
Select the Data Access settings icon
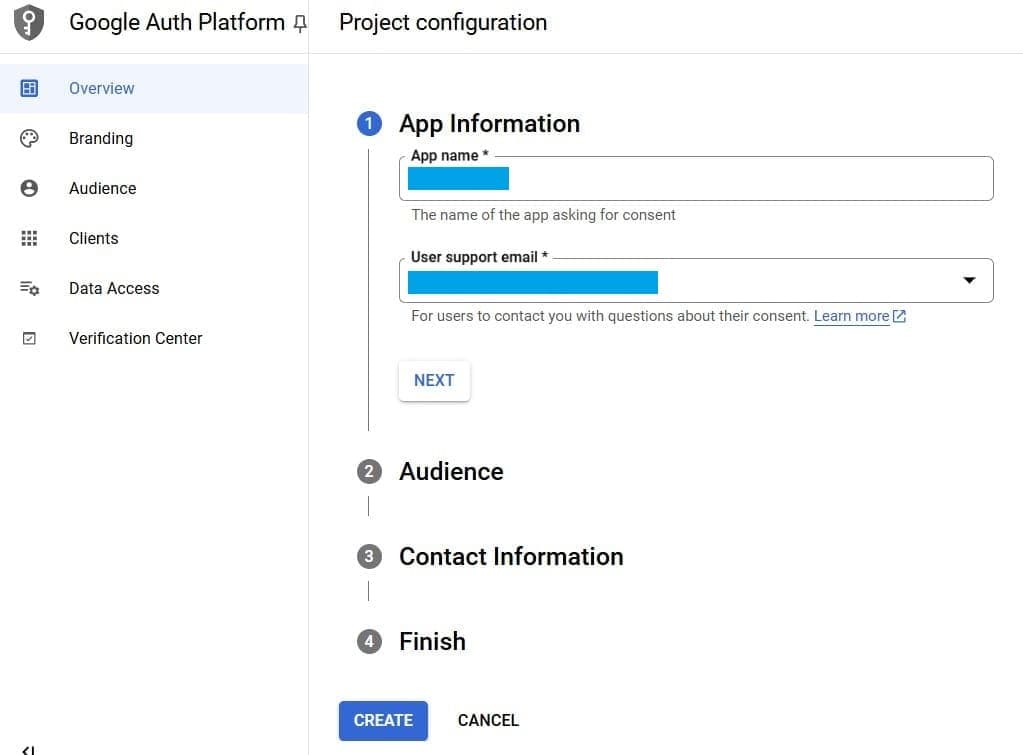29,288
